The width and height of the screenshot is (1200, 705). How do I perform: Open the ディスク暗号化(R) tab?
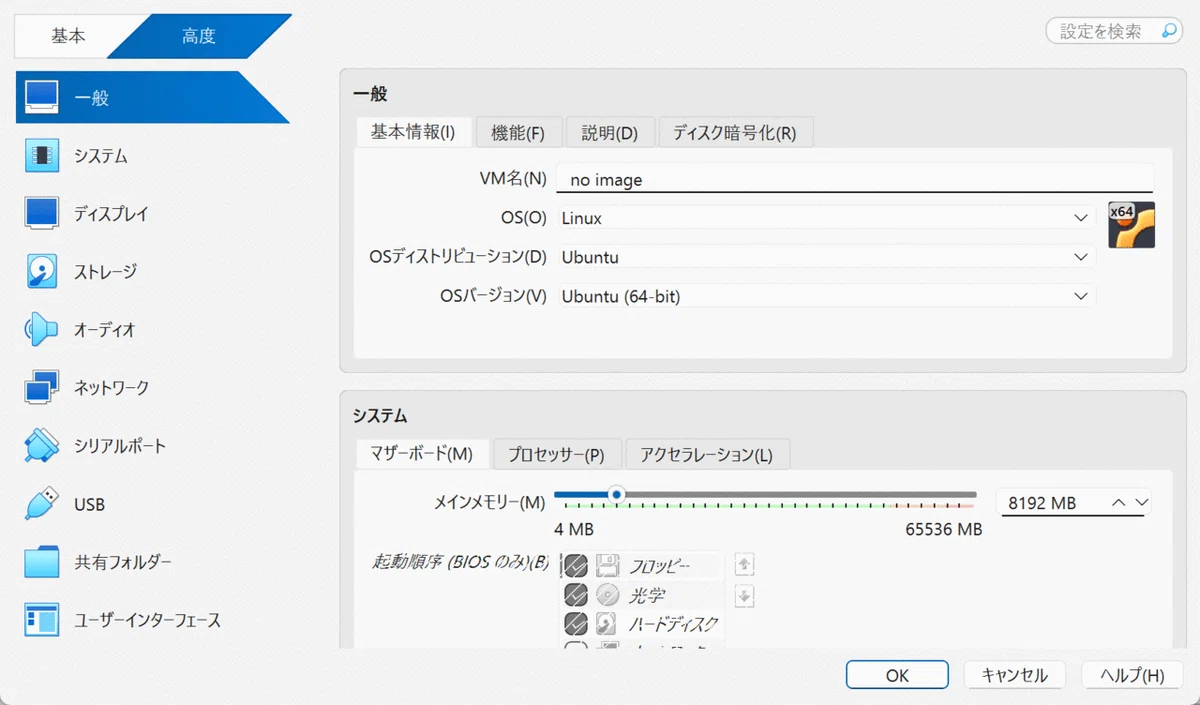click(735, 132)
